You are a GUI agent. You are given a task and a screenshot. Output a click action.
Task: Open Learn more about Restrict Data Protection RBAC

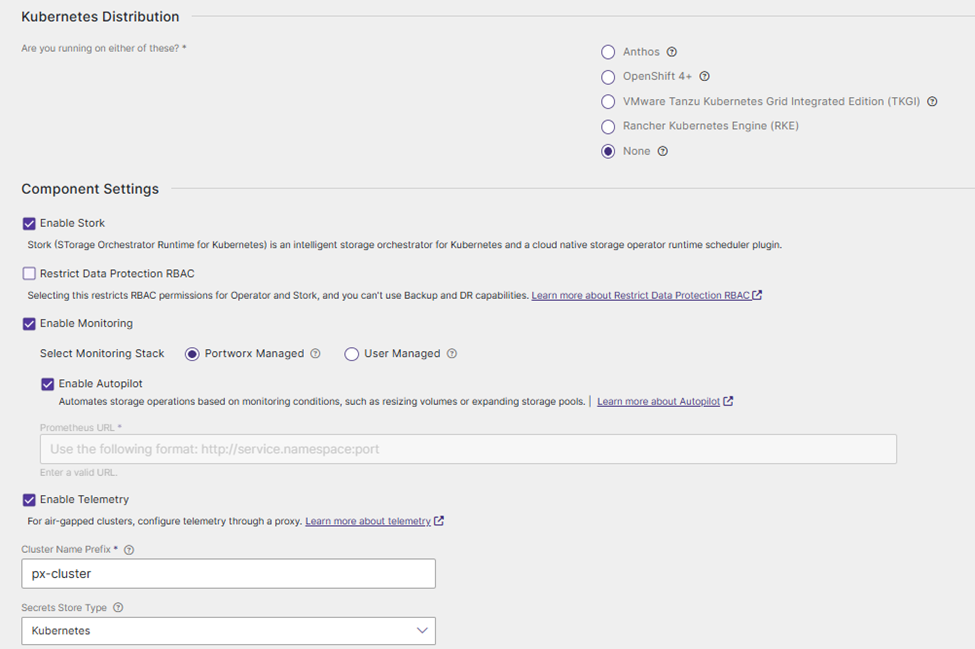point(640,295)
